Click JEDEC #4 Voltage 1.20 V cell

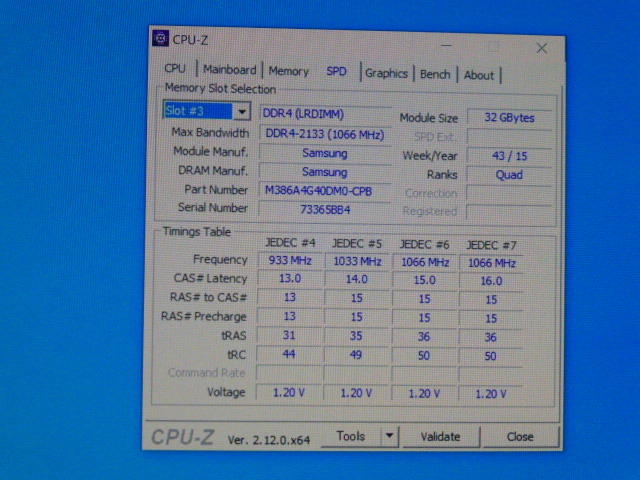point(290,393)
